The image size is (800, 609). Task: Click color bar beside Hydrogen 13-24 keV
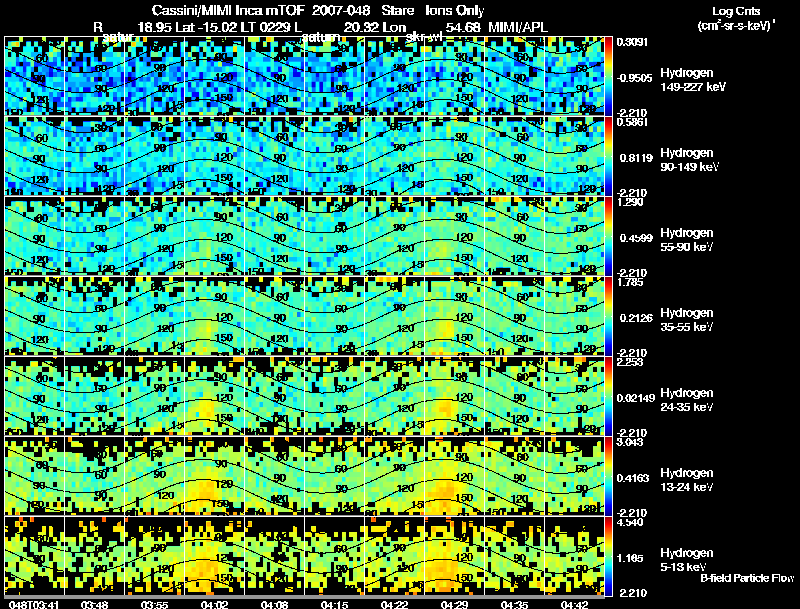[x=608, y=476]
